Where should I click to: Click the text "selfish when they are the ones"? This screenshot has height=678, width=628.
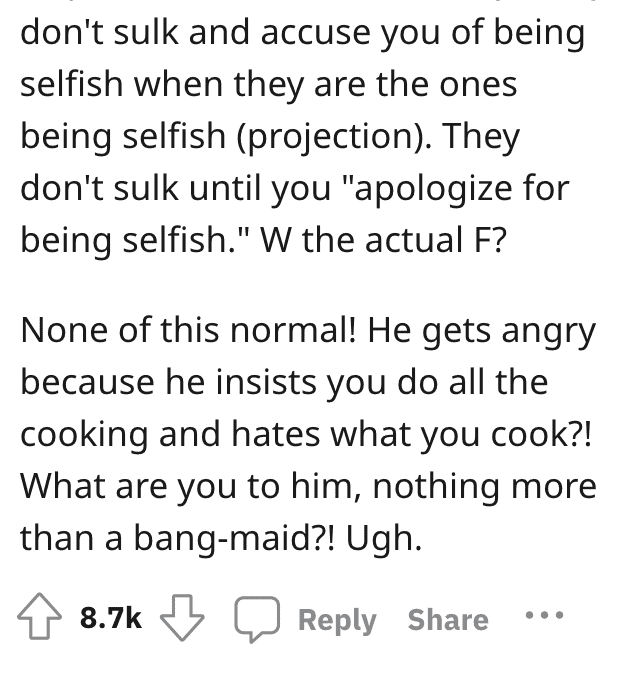click(x=269, y=85)
